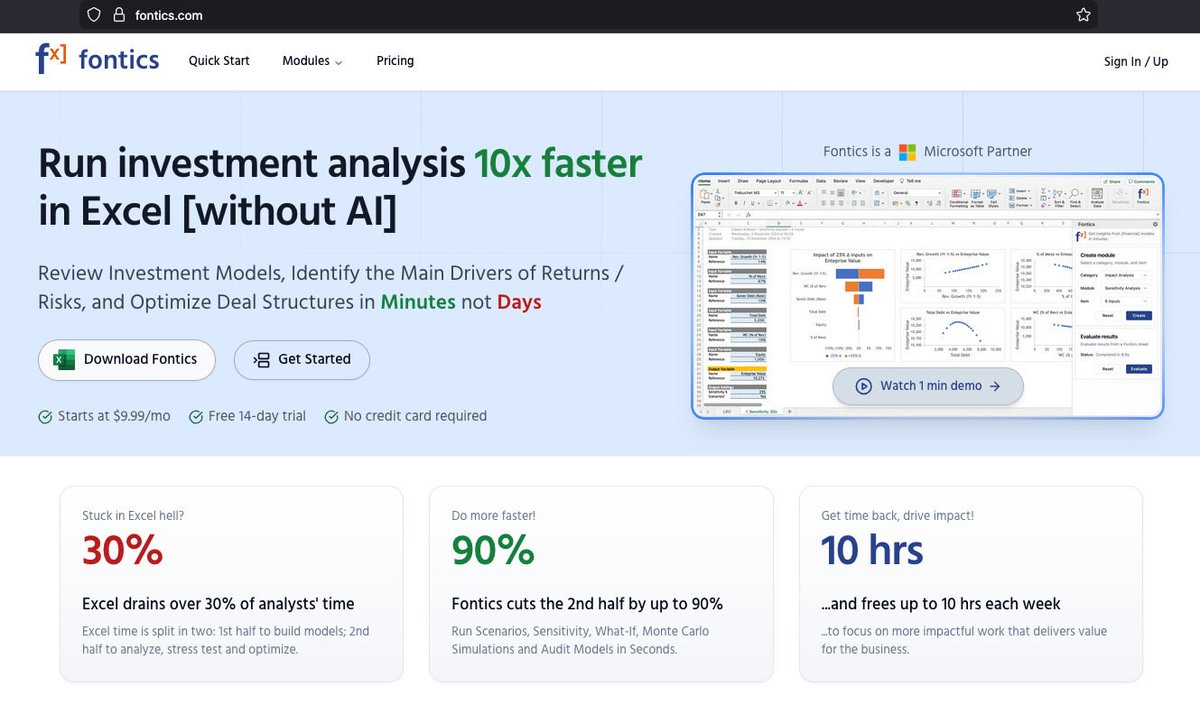Click 'Excel drains over 30% of analysts' time' heading
The width and height of the screenshot is (1200, 705).
pos(218,604)
